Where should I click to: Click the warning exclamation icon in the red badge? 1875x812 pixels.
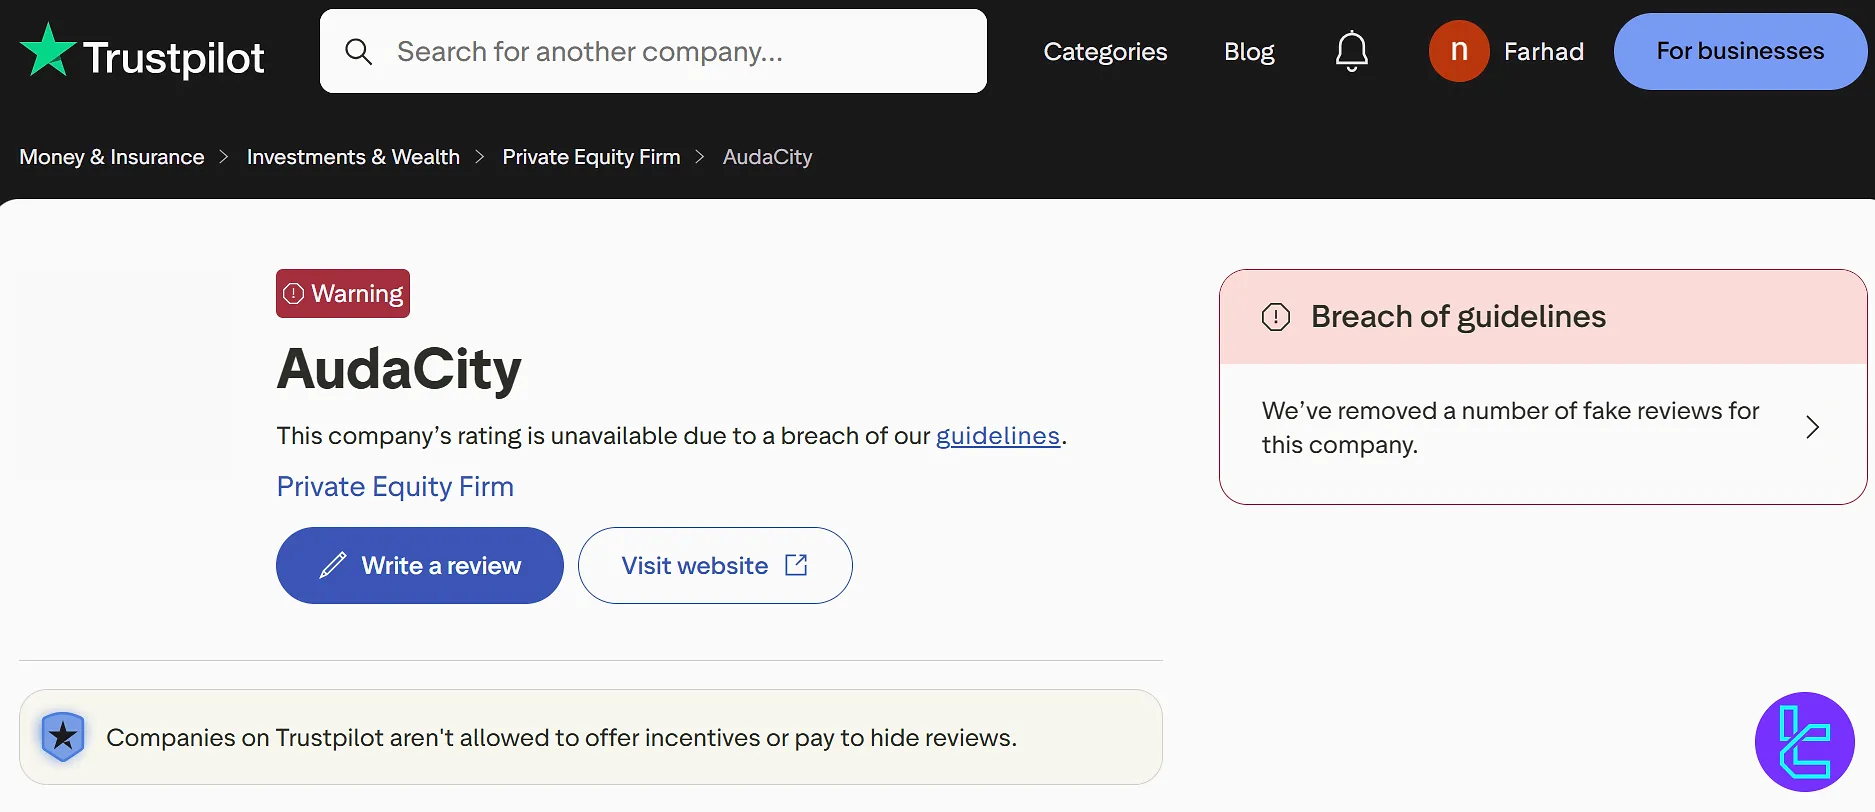[294, 293]
